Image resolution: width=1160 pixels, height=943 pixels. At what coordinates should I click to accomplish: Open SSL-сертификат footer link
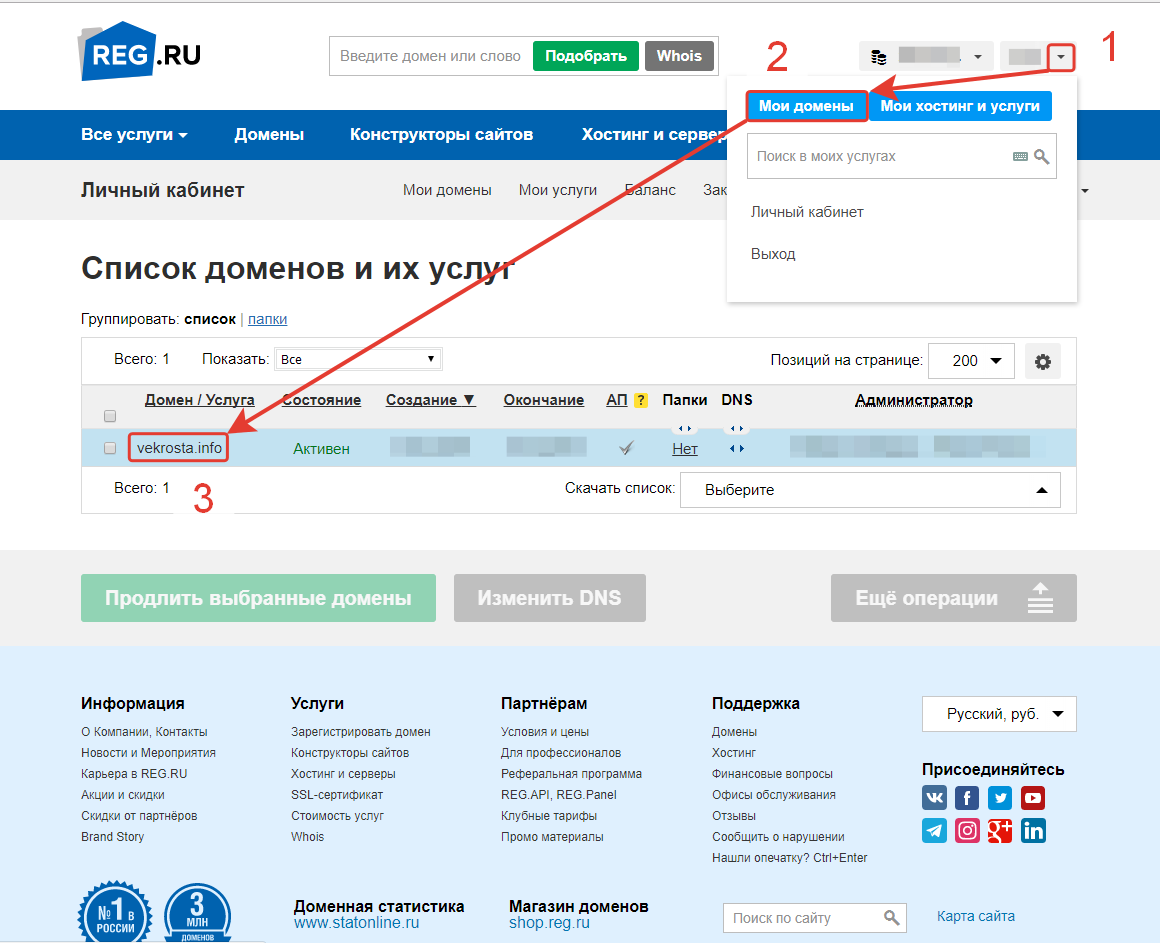(x=337, y=795)
